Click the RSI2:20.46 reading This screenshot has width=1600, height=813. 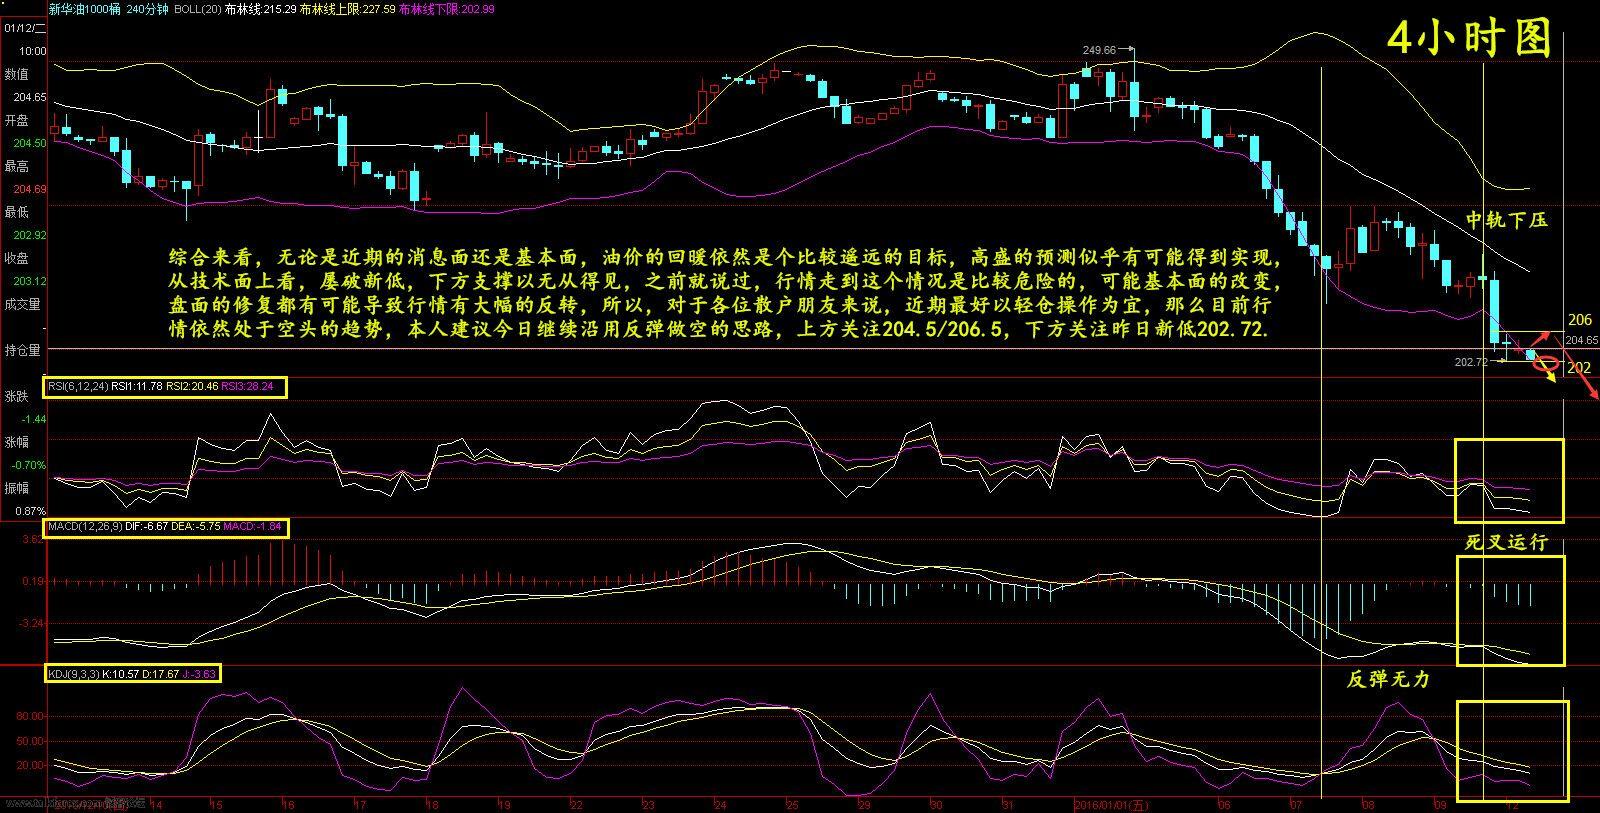pyautogui.click(x=191, y=387)
